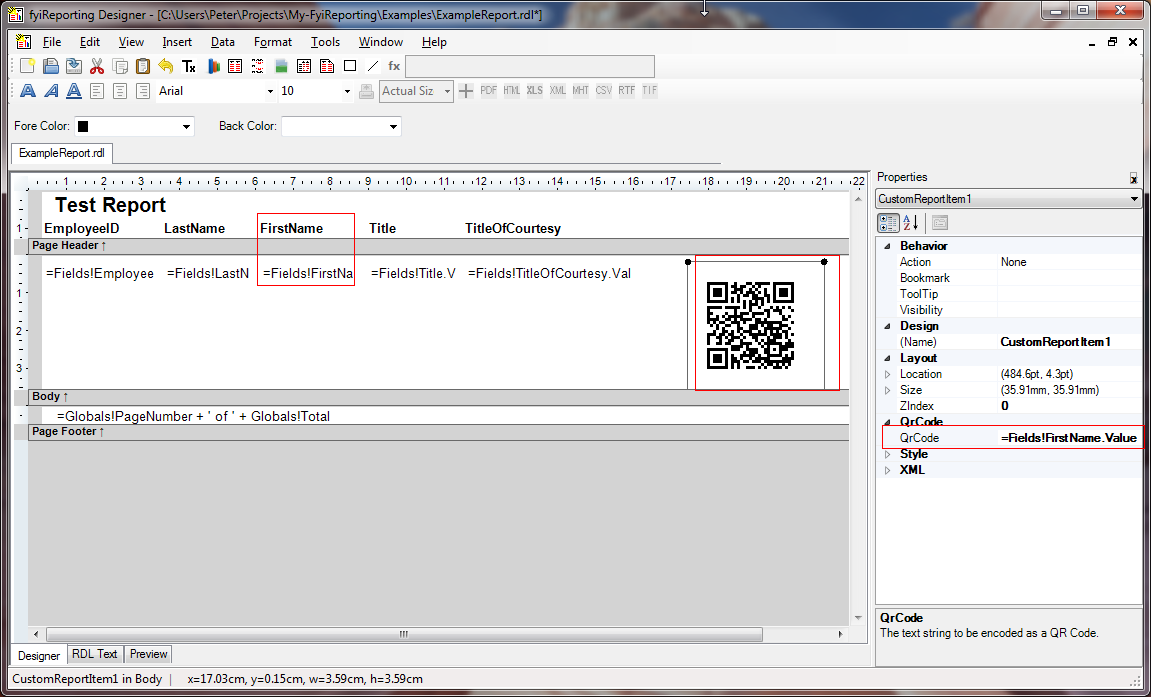This screenshot has height=697, width=1151.
Task: Select the Image insert tool
Action: pos(281,66)
